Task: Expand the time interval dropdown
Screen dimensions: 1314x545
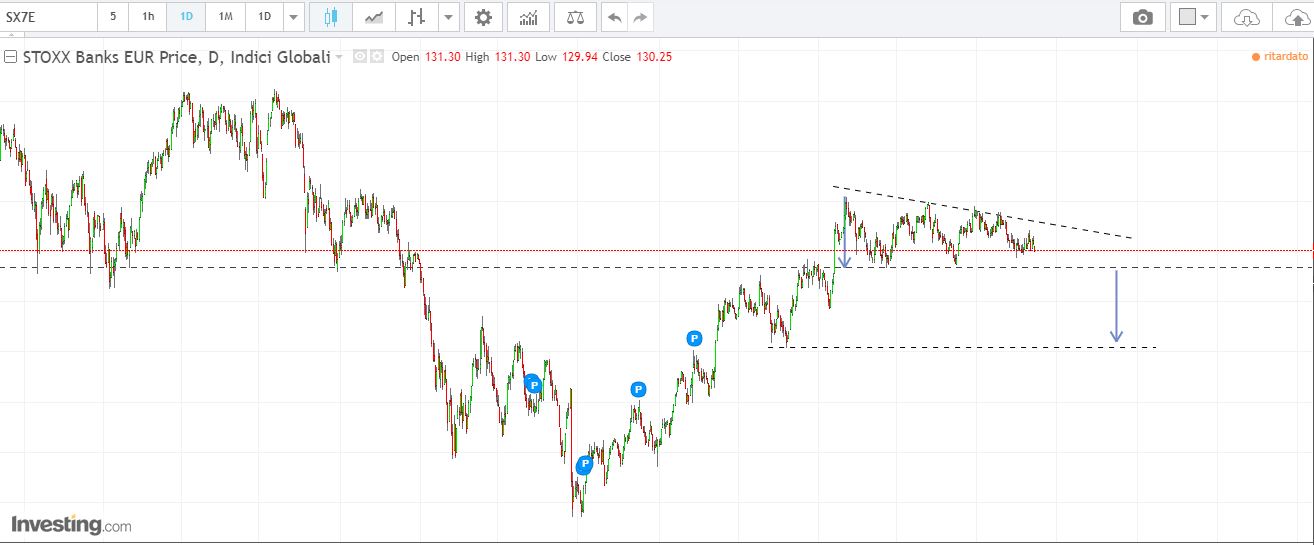Action: pyautogui.click(x=293, y=17)
